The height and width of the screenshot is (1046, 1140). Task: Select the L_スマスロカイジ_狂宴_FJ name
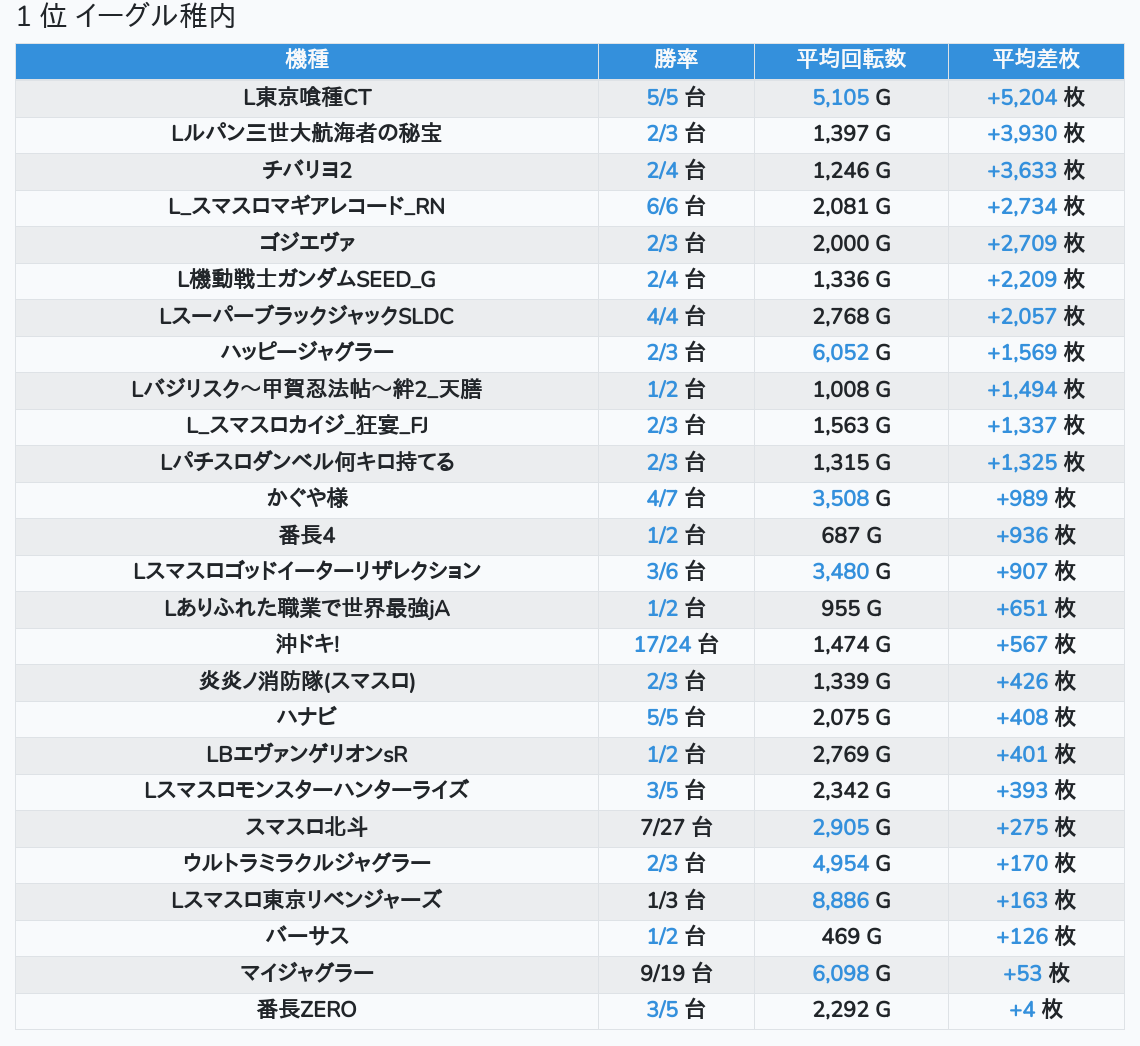pyautogui.click(x=307, y=425)
